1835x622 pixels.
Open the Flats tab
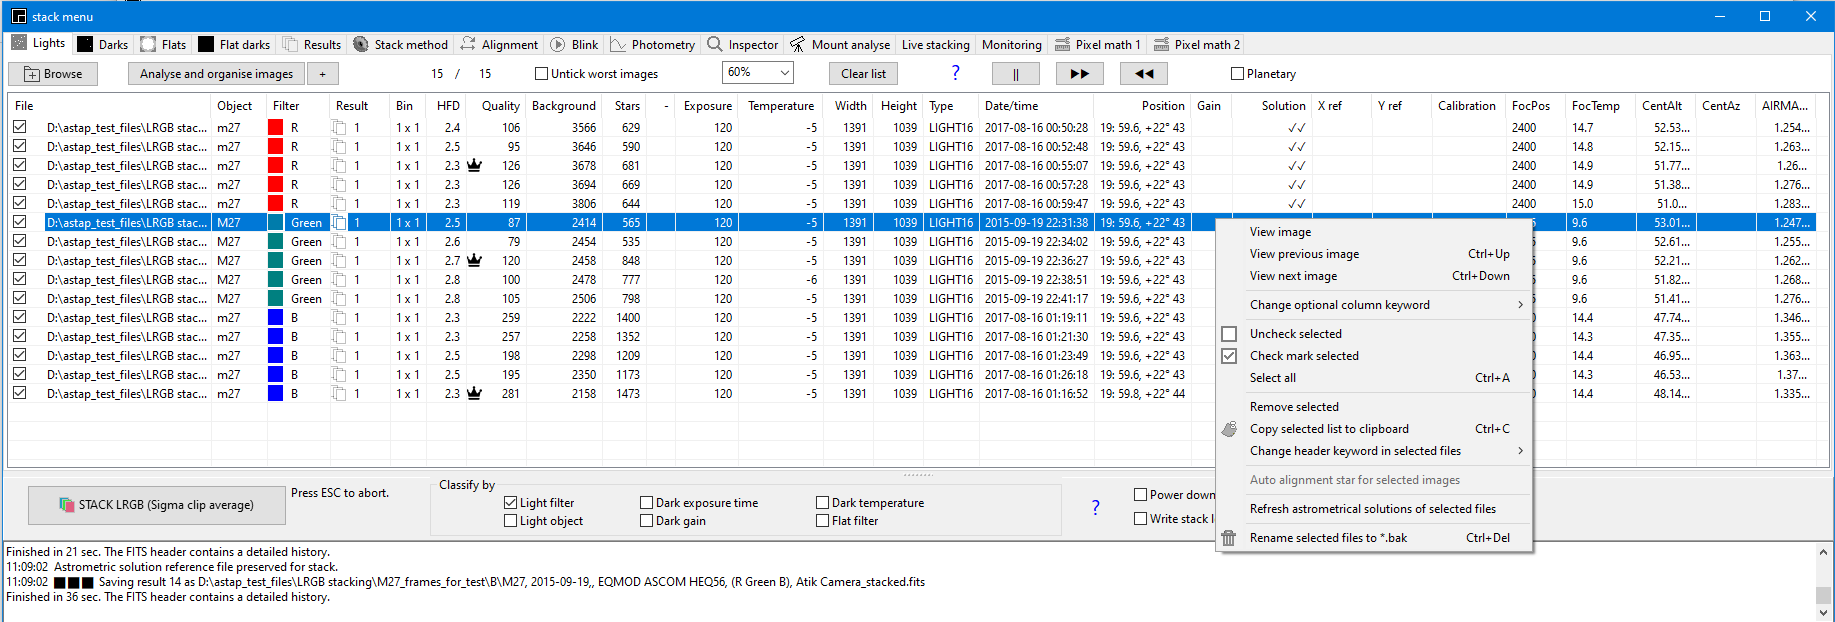pos(163,44)
